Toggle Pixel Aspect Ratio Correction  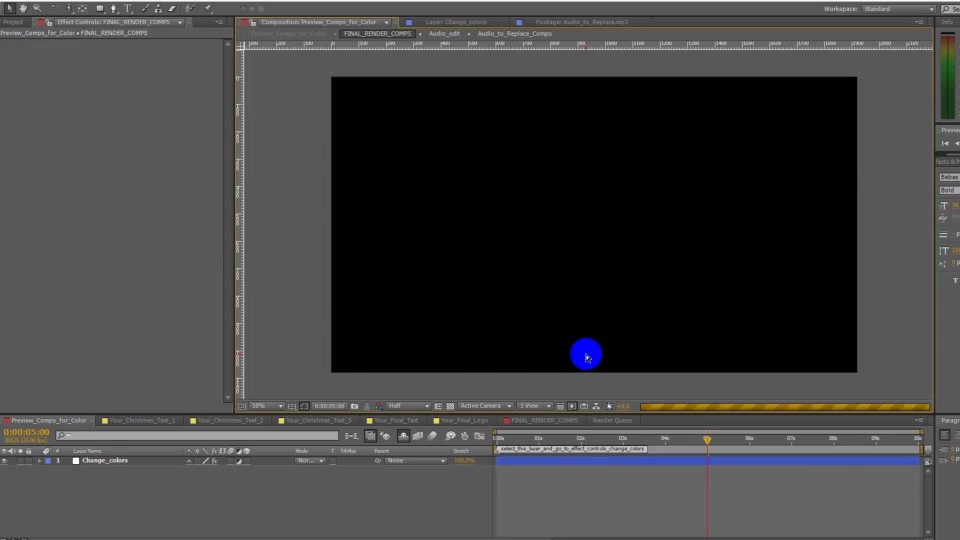pyautogui.click(x=560, y=406)
